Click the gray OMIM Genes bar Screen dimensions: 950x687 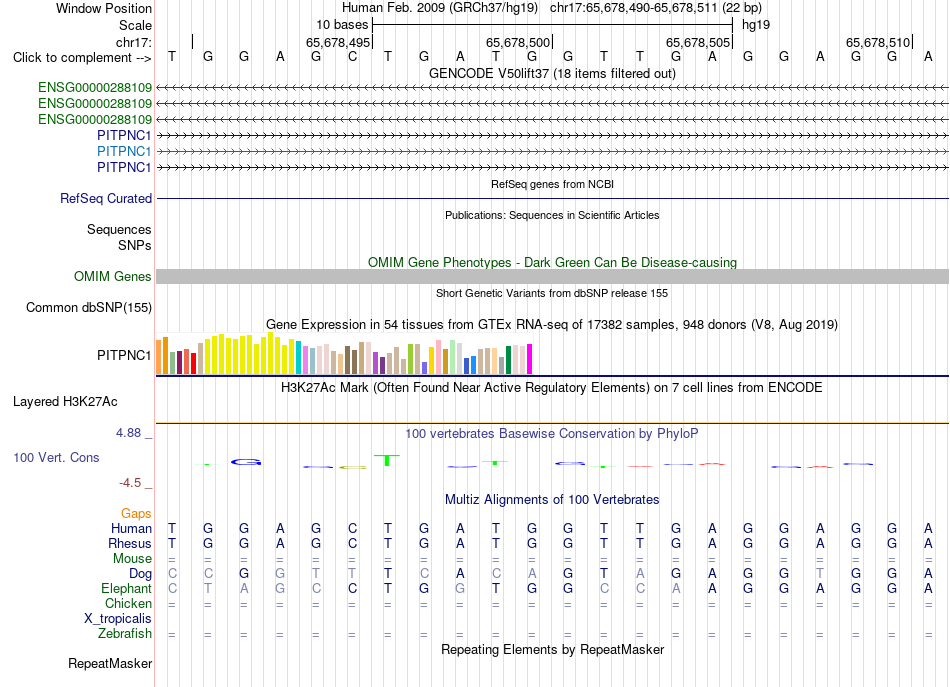pyautogui.click(x=552, y=276)
